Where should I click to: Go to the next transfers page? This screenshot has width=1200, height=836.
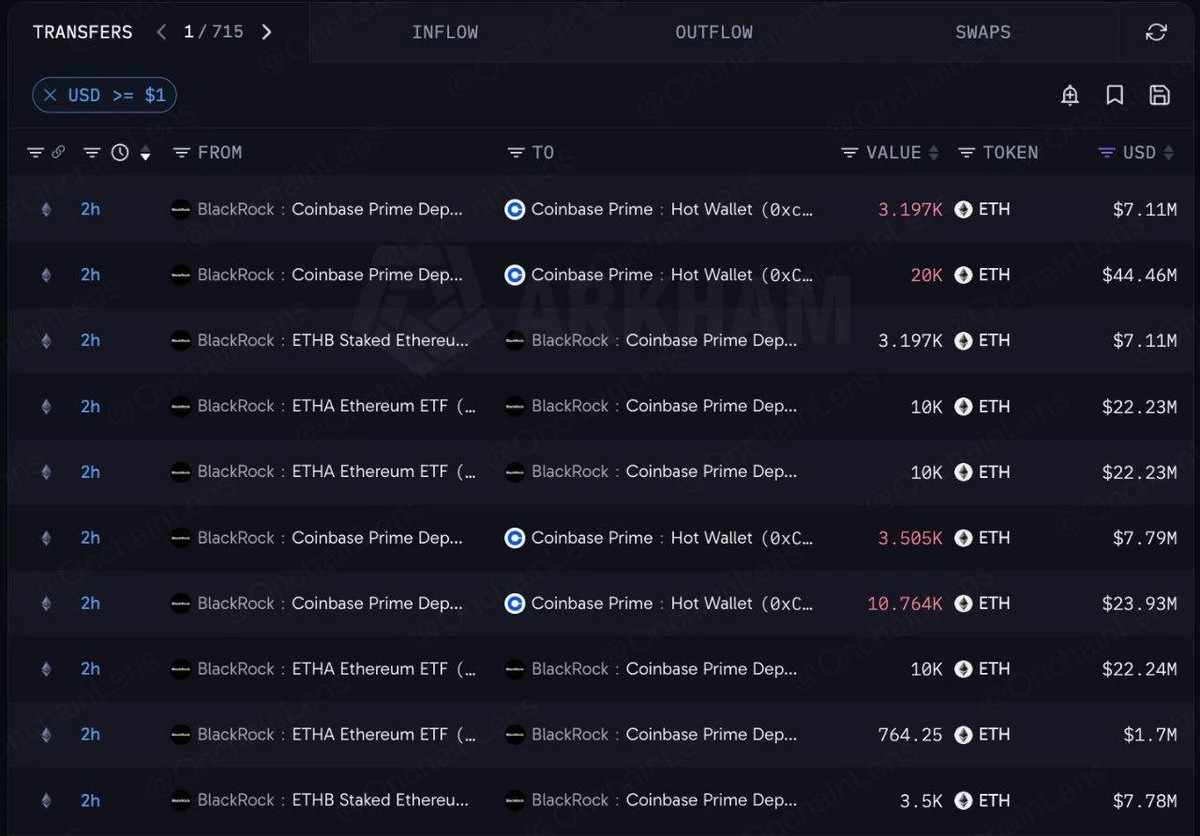[266, 32]
